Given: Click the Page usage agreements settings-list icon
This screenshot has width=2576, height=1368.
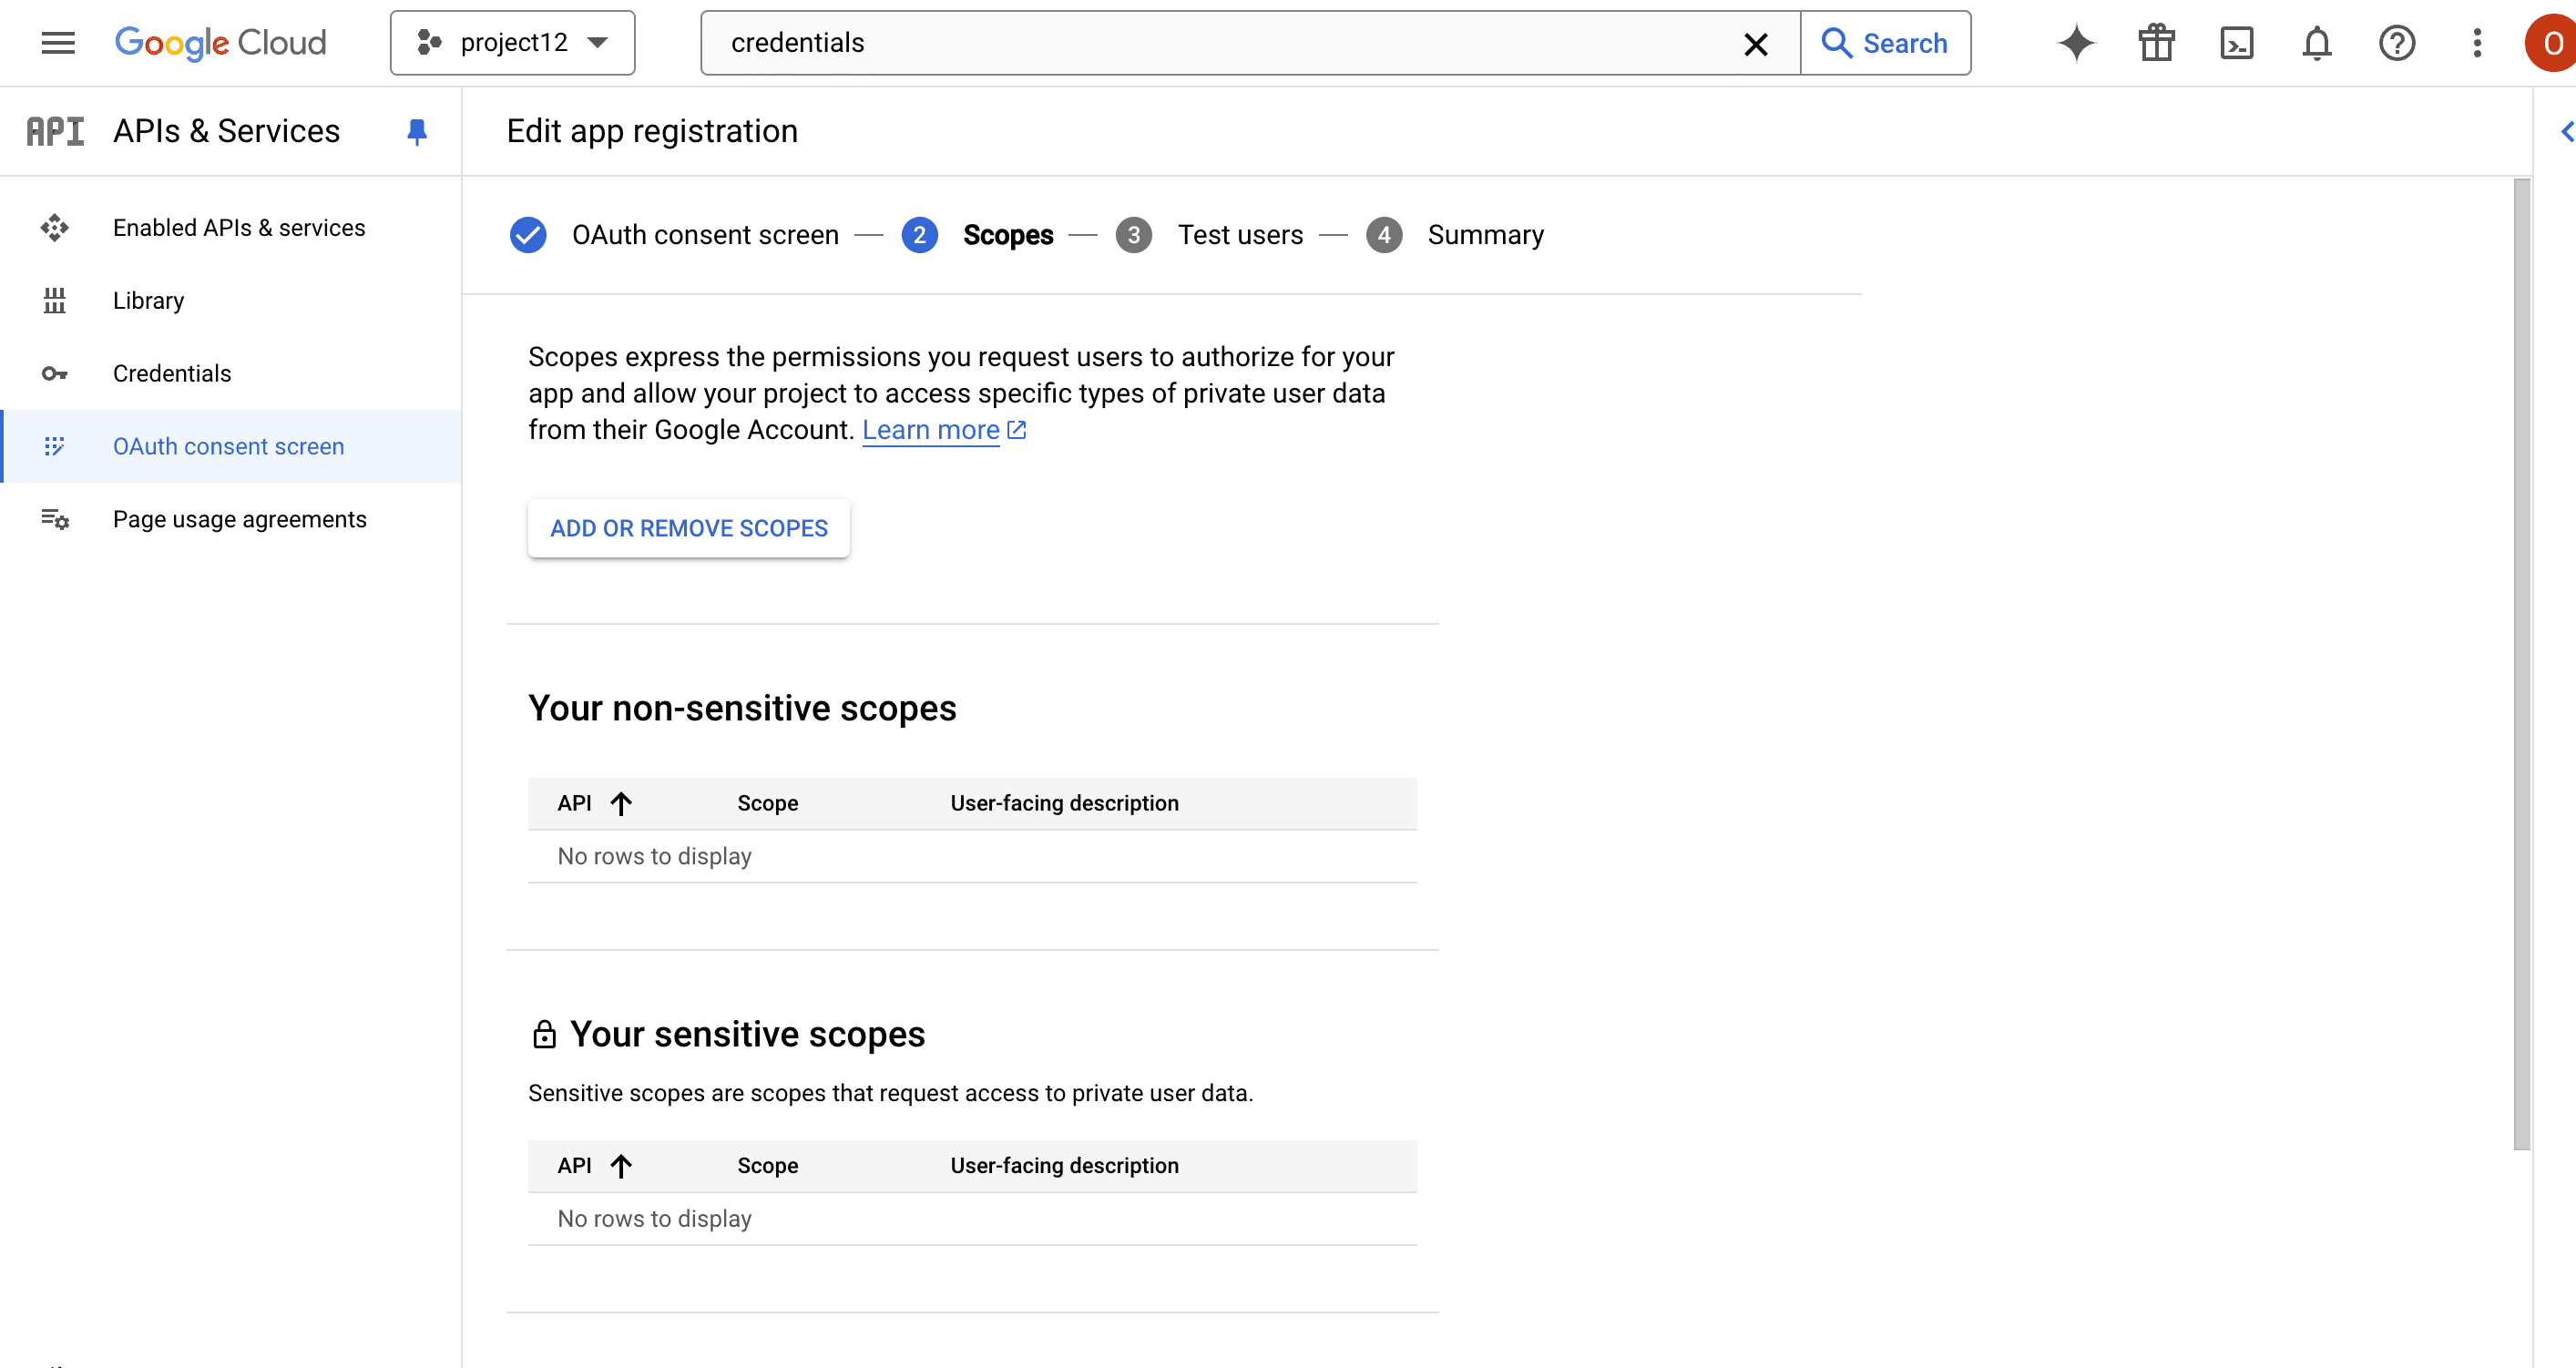Looking at the screenshot, I should click(x=55, y=519).
